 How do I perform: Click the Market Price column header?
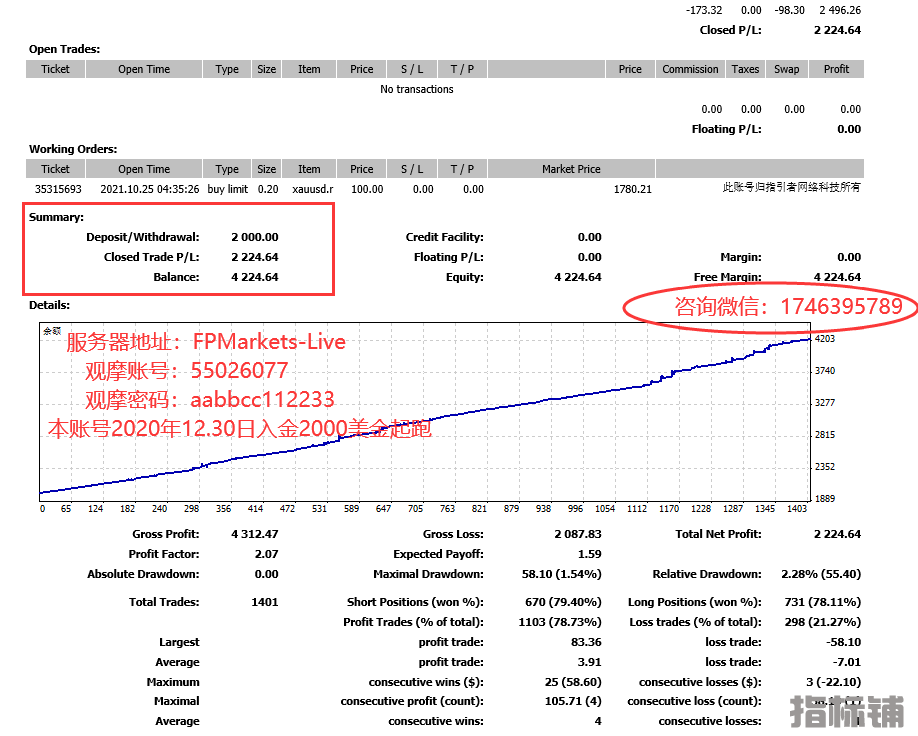[x=571, y=169]
